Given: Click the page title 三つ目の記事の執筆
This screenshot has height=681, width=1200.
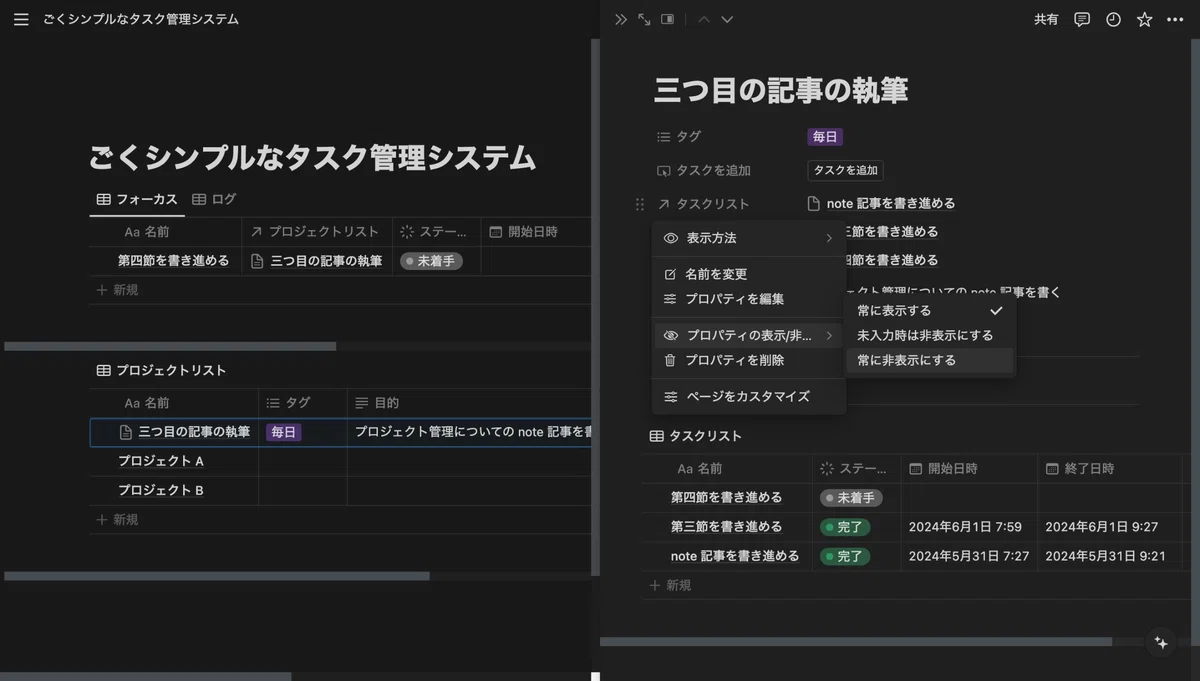Looking at the screenshot, I should click(781, 90).
